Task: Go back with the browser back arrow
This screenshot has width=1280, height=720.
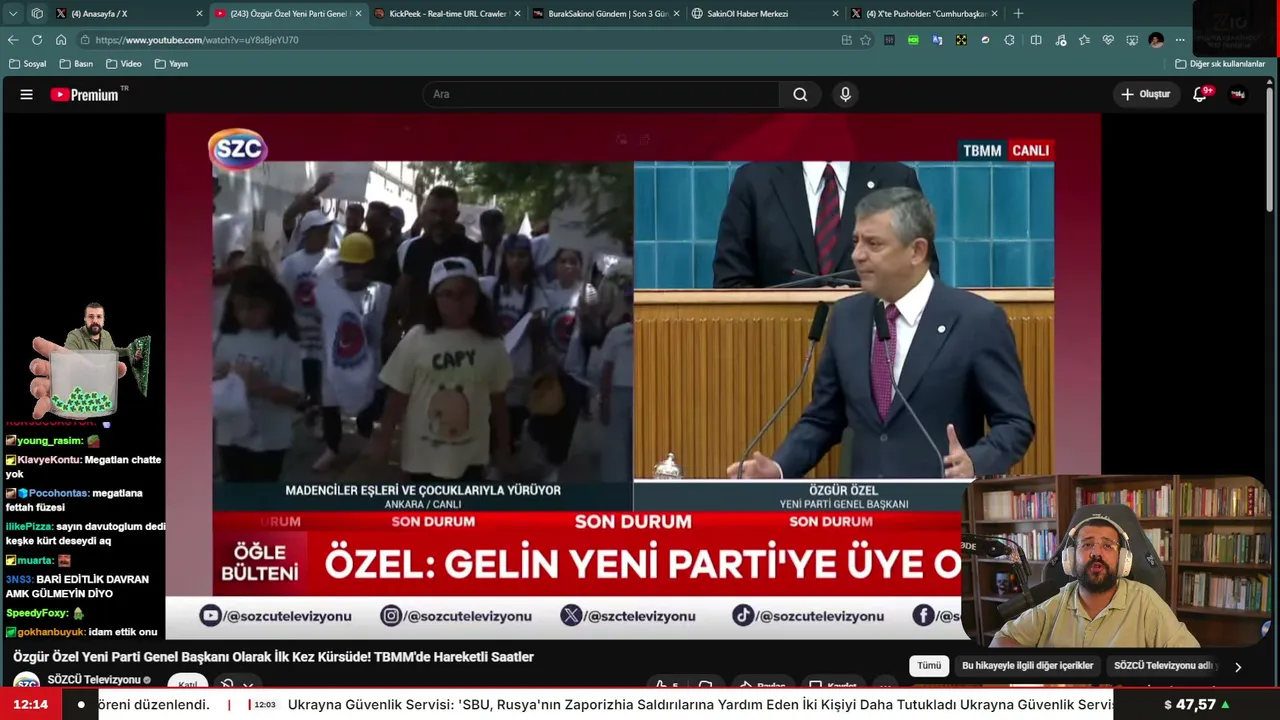Action: point(13,40)
